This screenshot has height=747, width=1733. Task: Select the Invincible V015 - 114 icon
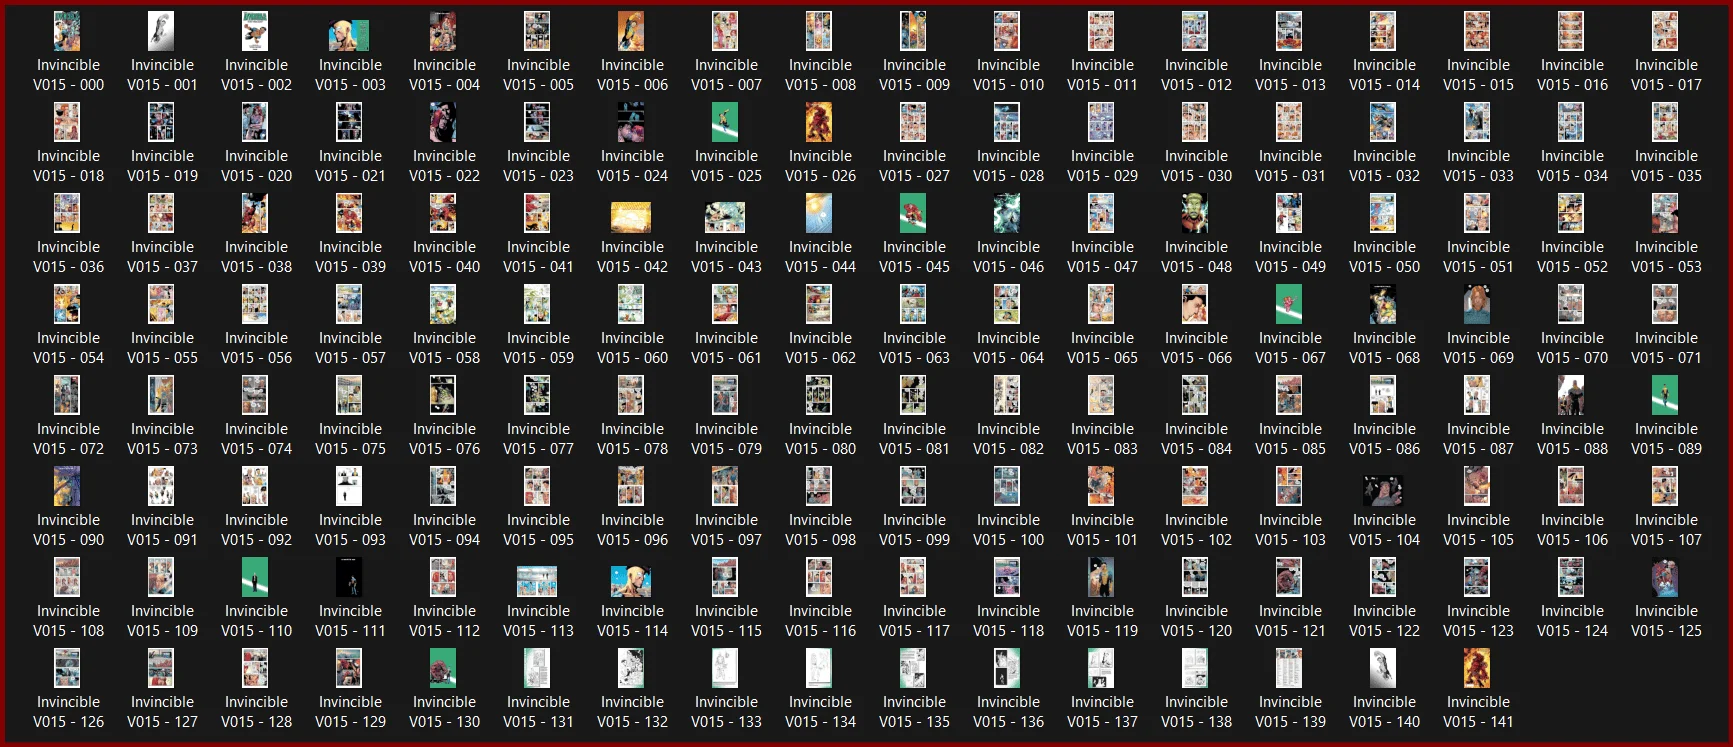point(631,582)
